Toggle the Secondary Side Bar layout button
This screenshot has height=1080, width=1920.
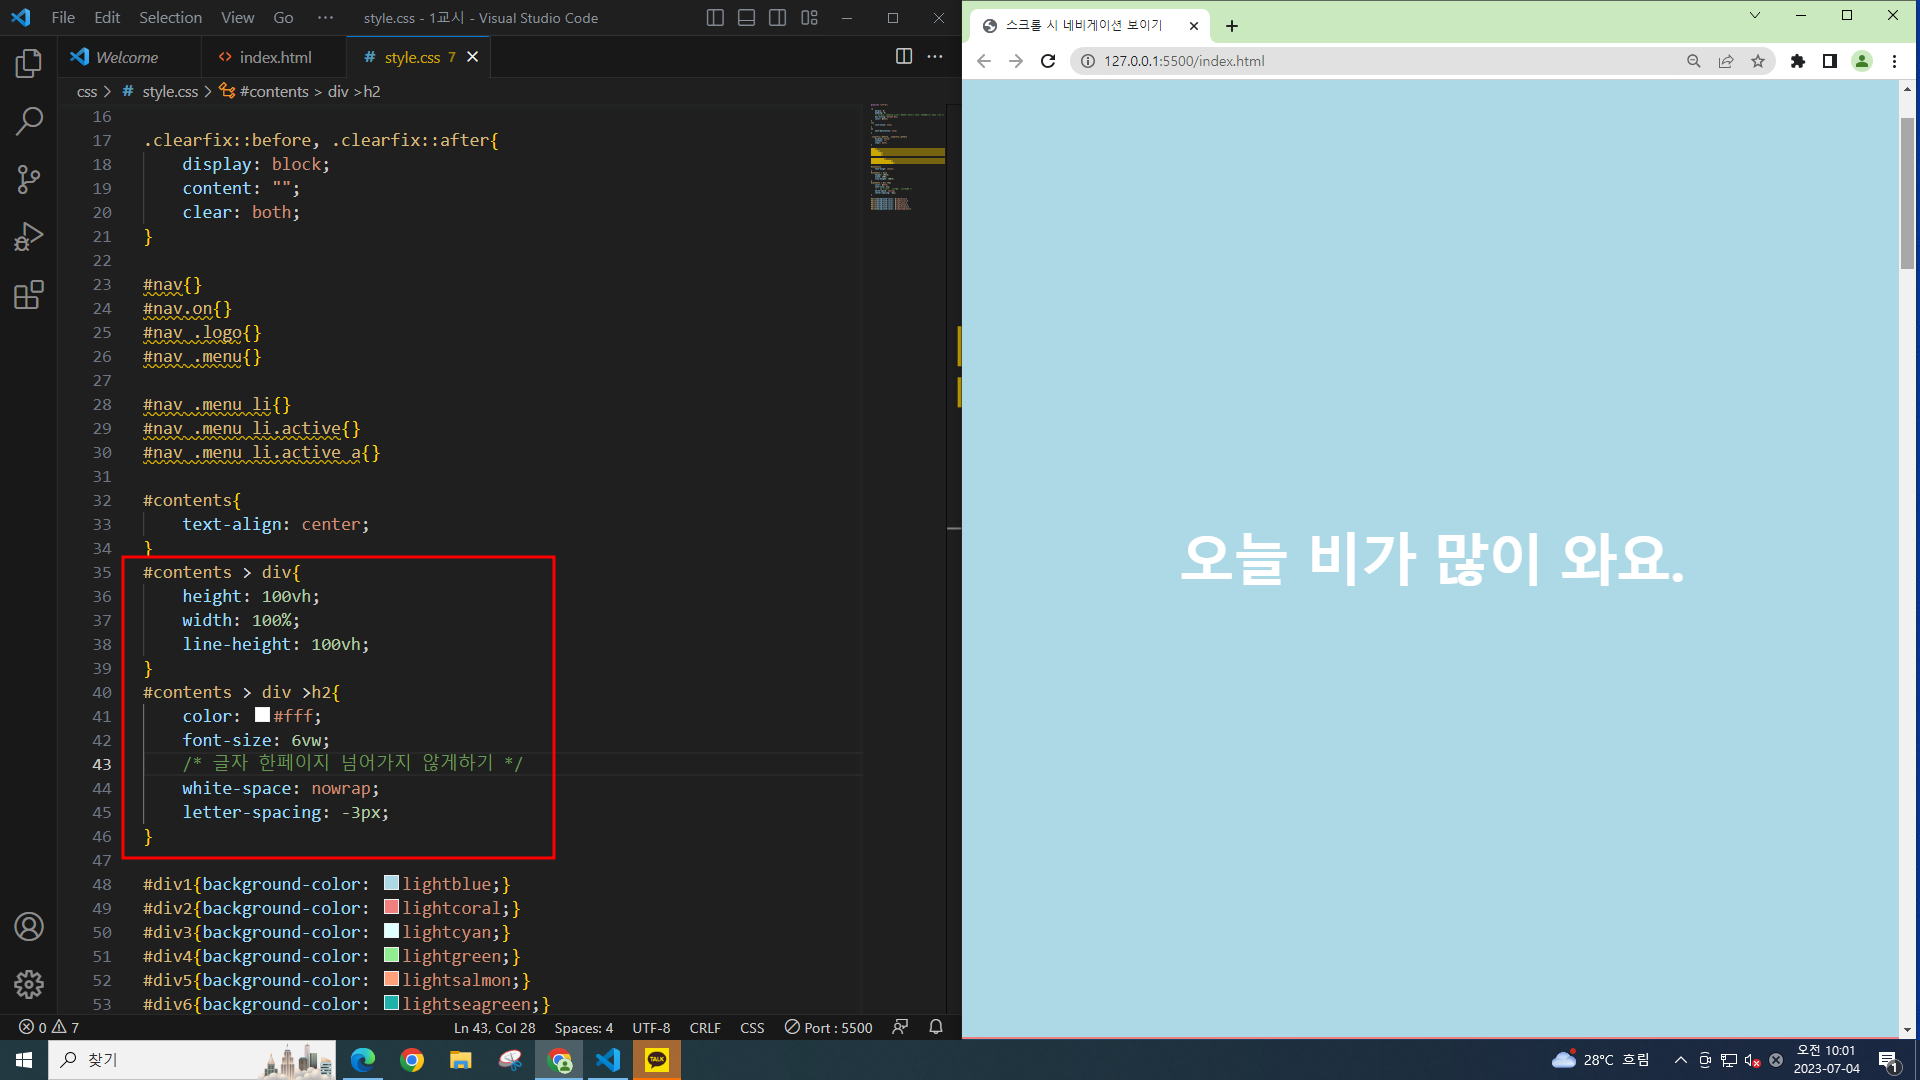[777, 18]
